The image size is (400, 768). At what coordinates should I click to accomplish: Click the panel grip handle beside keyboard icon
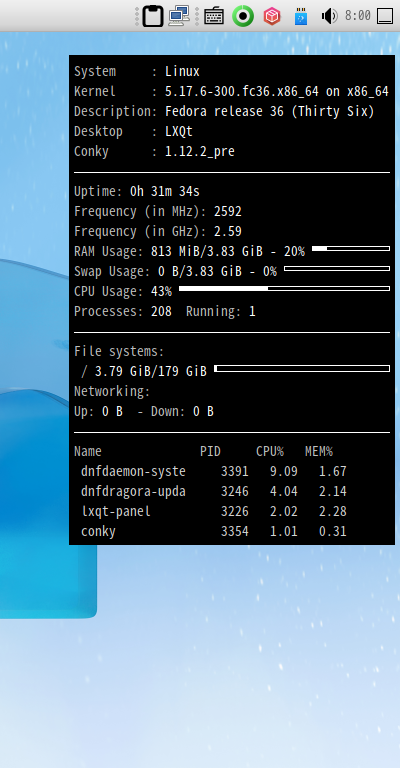(x=197, y=16)
